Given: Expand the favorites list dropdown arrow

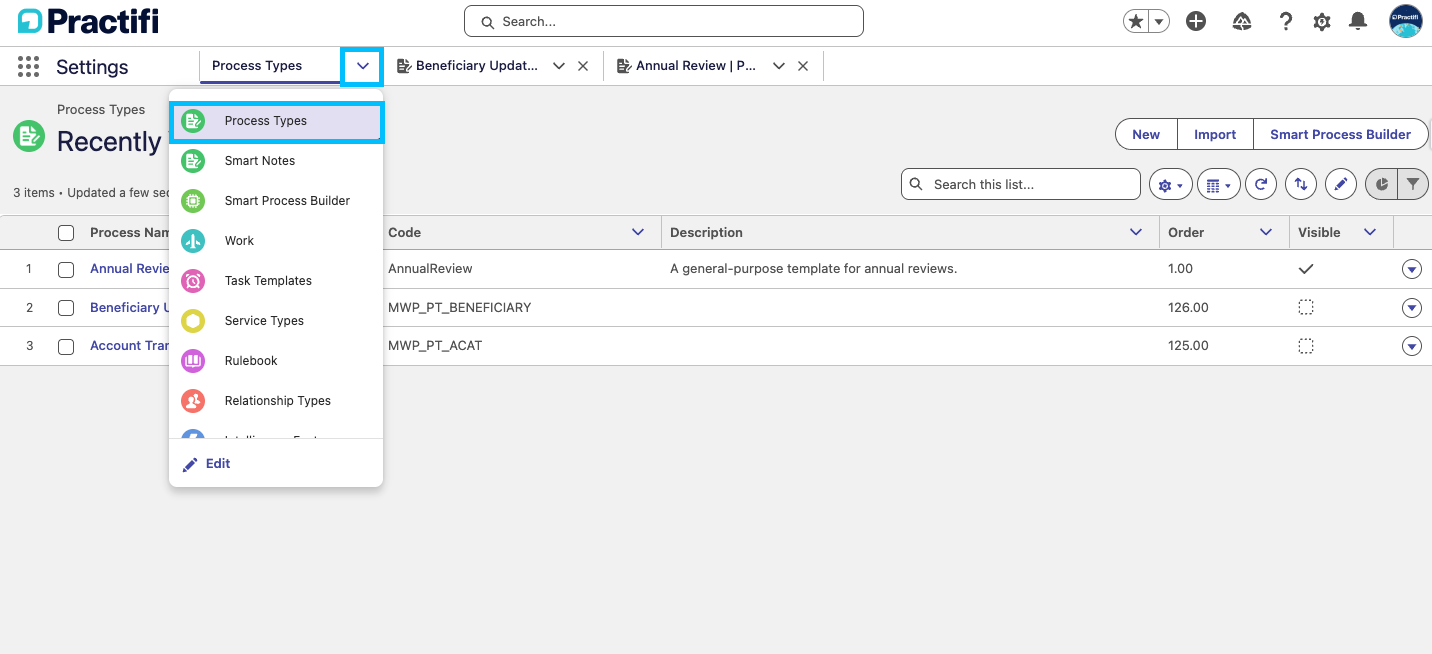Looking at the screenshot, I should (1159, 21).
